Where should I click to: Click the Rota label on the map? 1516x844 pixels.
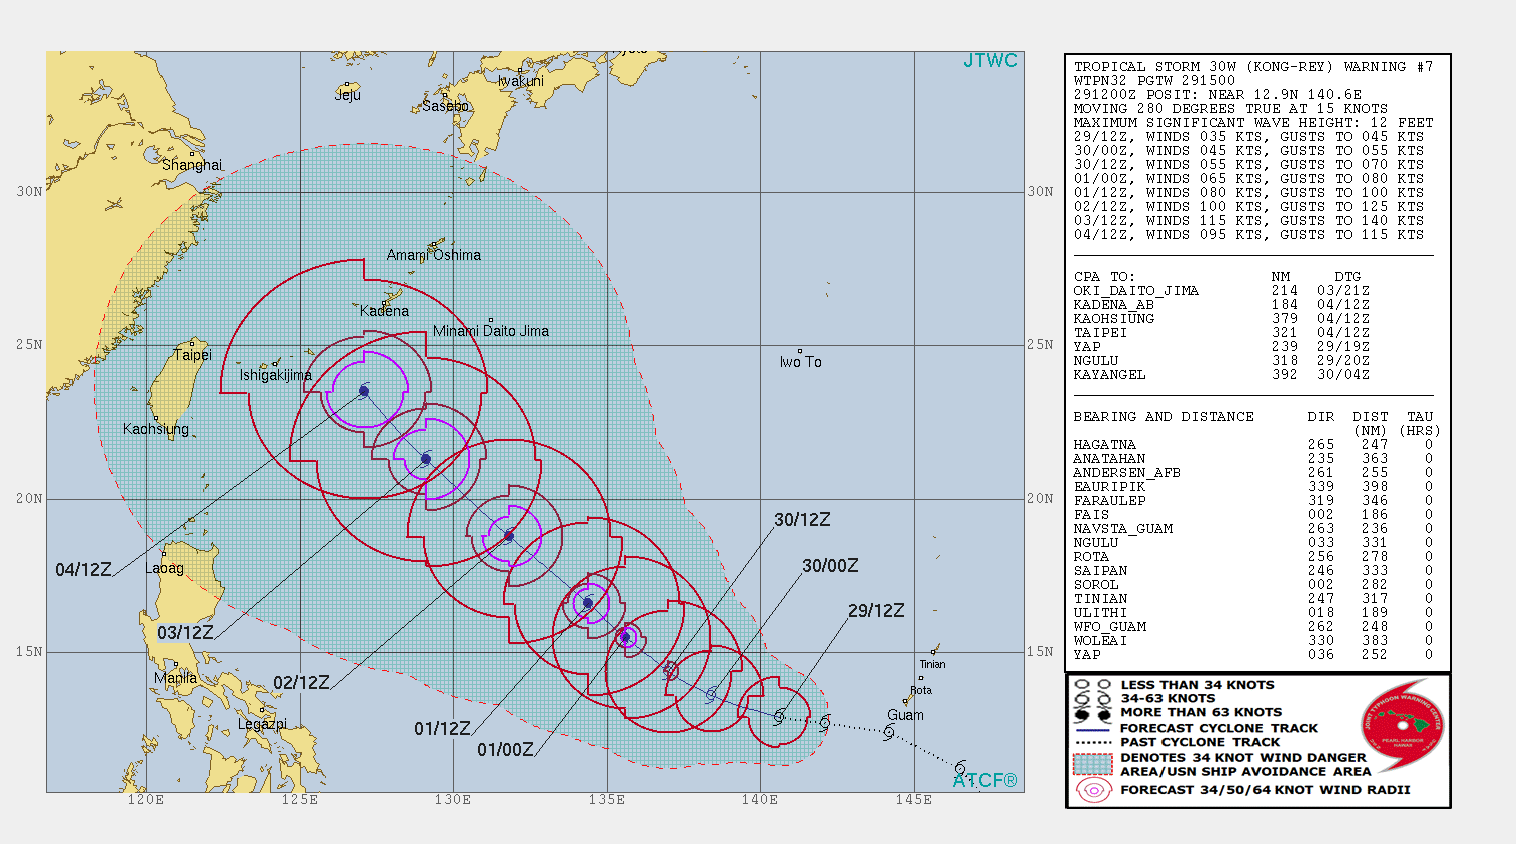921,690
